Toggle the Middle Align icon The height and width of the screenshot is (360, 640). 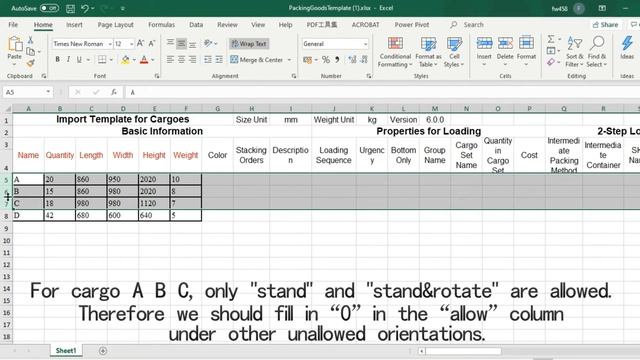pyautogui.click(x=181, y=43)
